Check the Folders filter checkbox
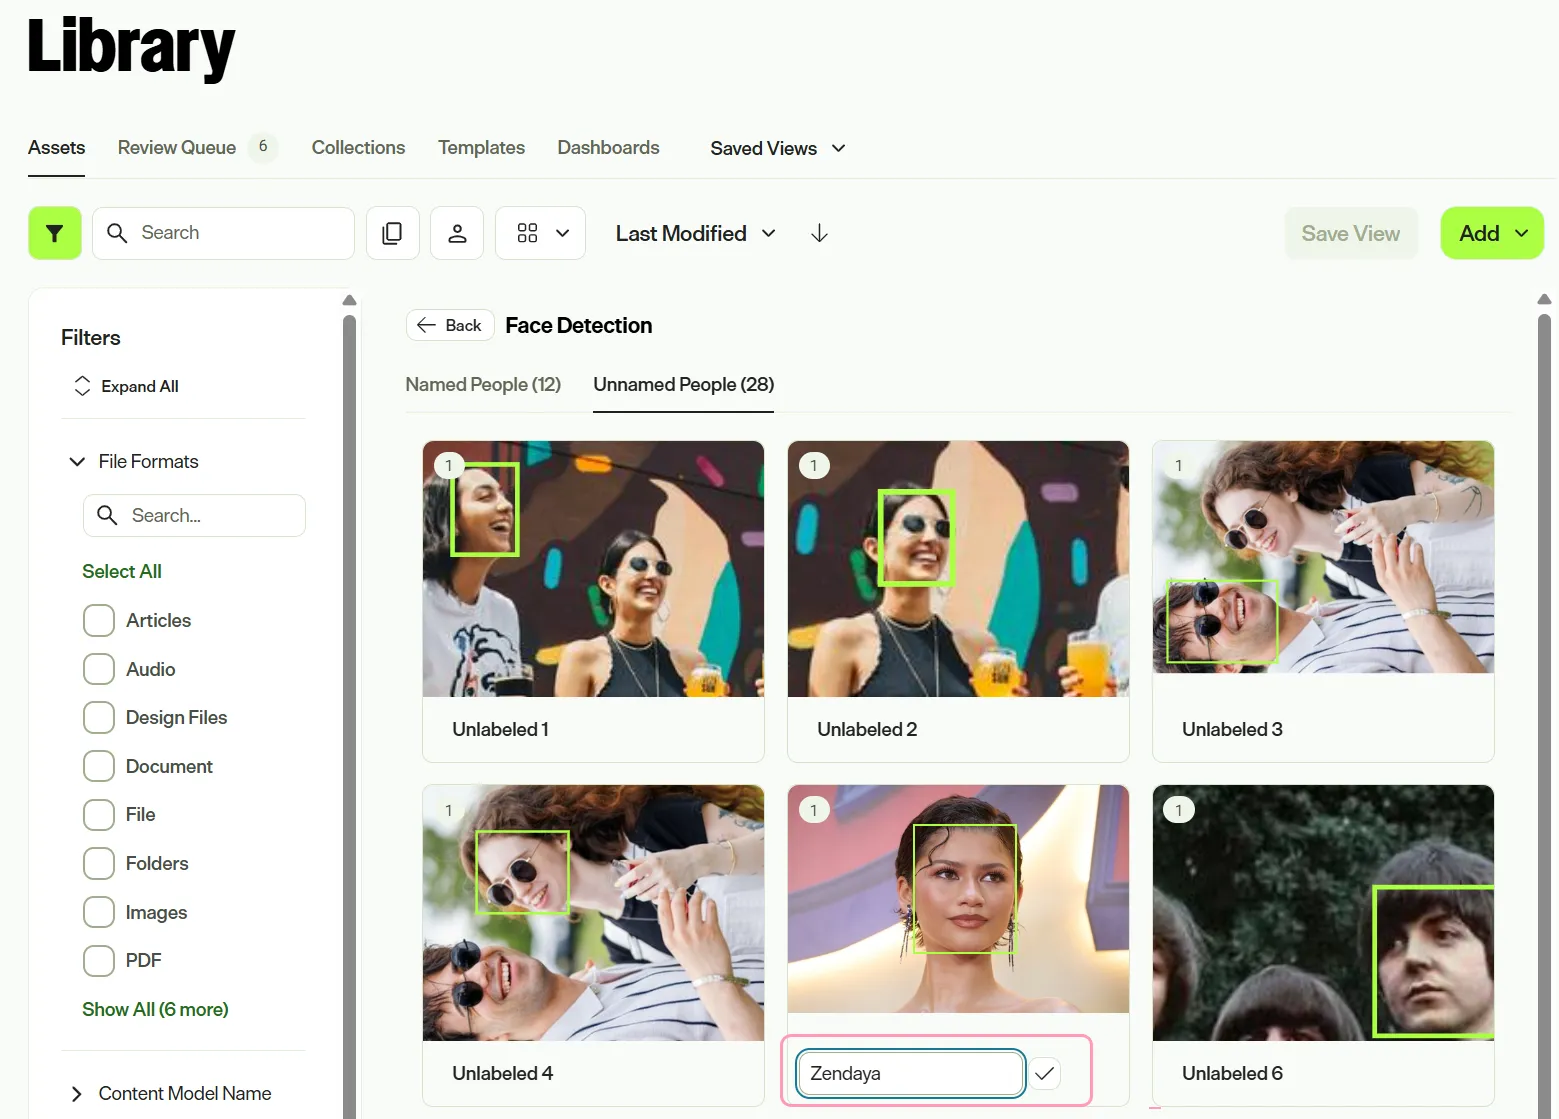The image size is (1559, 1119). [99, 863]
